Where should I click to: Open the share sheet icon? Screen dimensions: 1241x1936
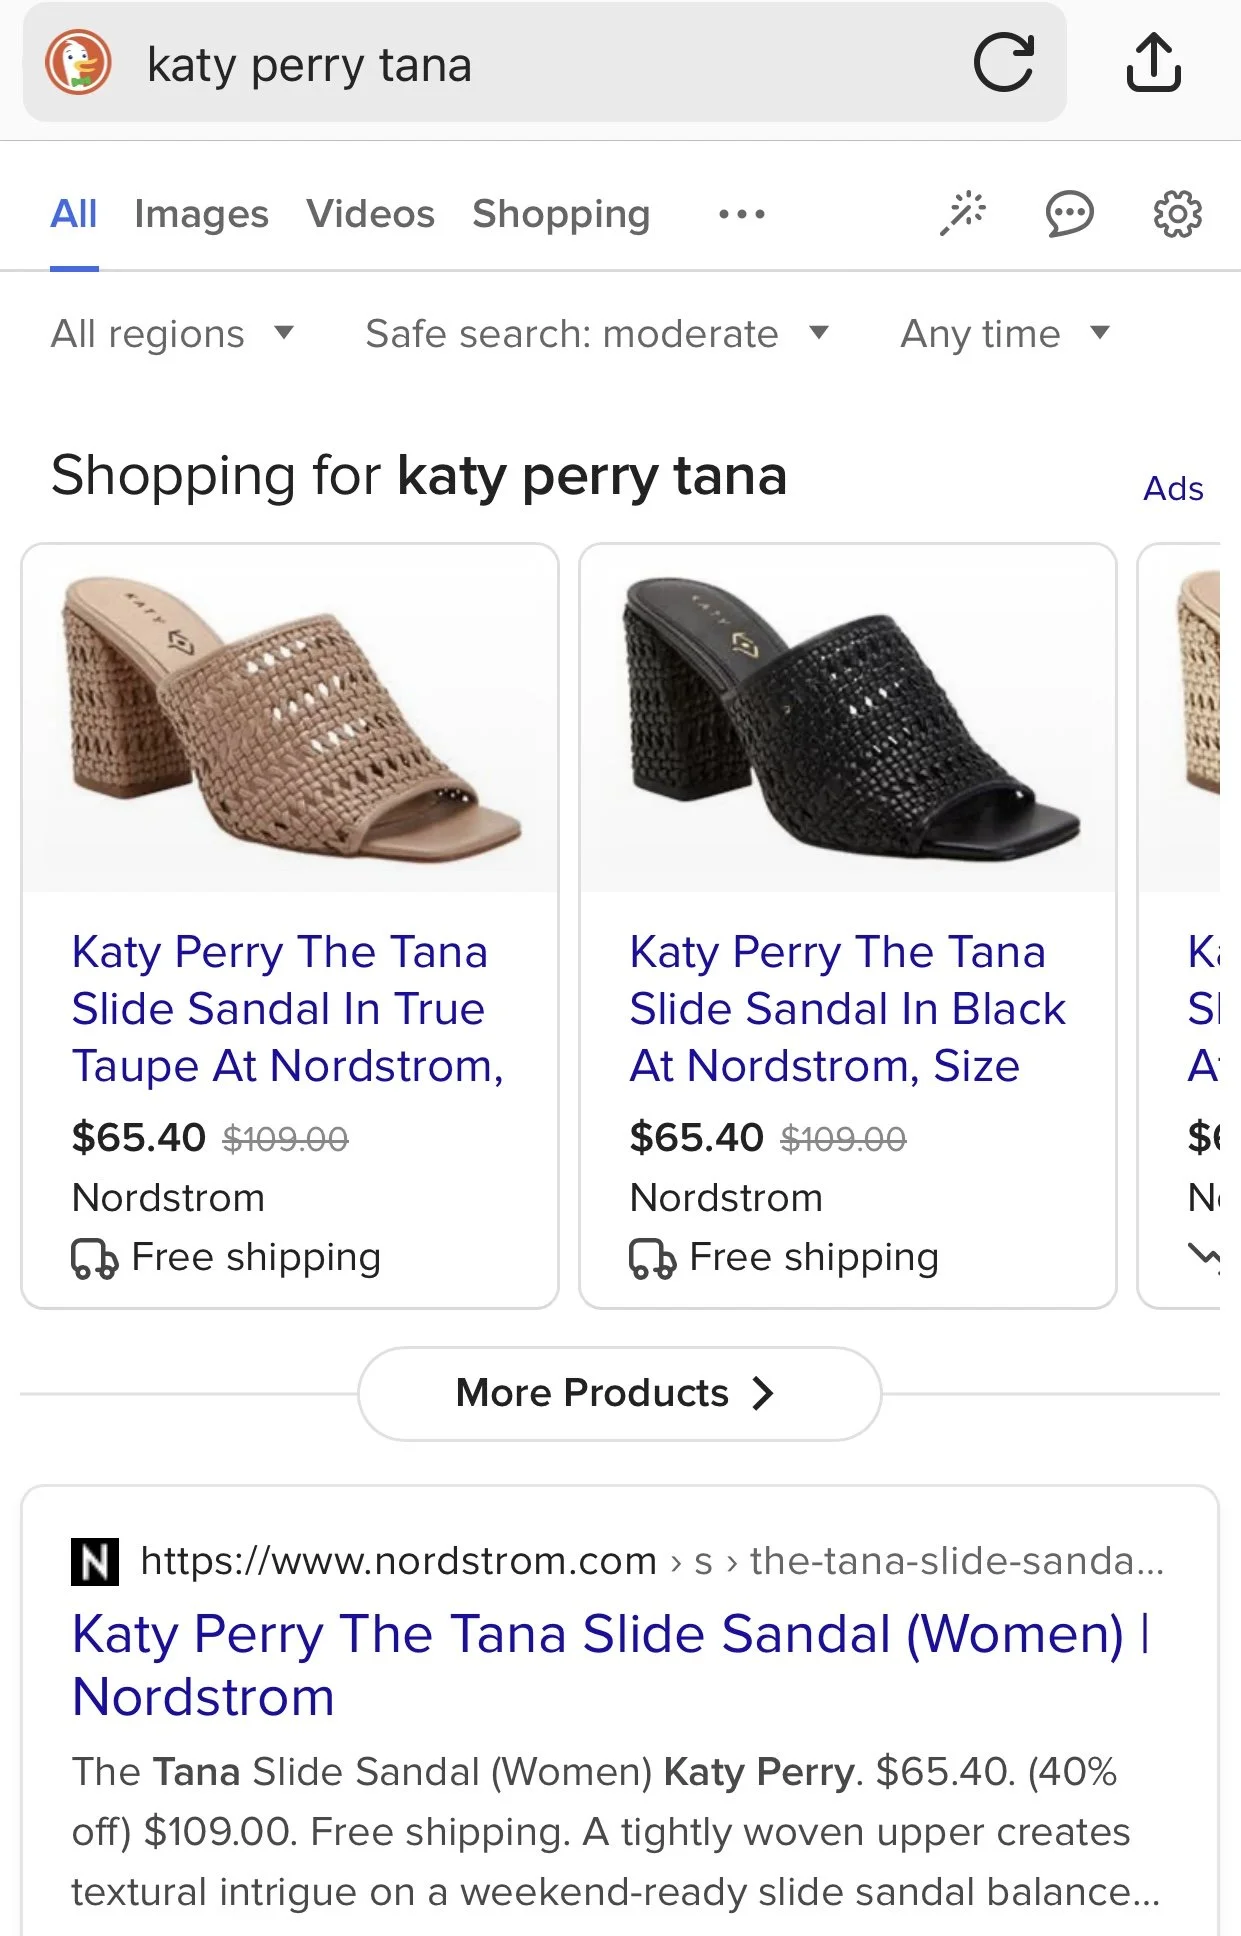(1153, 63)
